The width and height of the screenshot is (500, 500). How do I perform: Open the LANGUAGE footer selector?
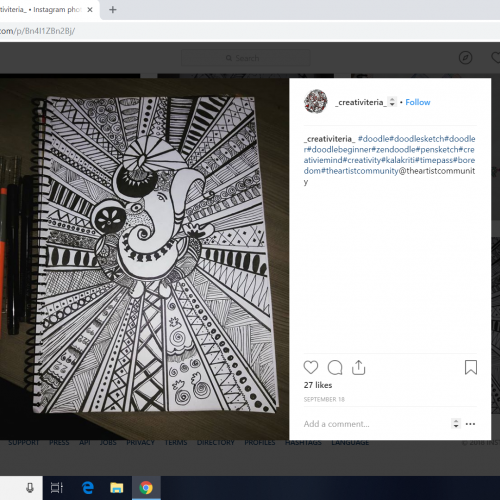tap(350, 442)
